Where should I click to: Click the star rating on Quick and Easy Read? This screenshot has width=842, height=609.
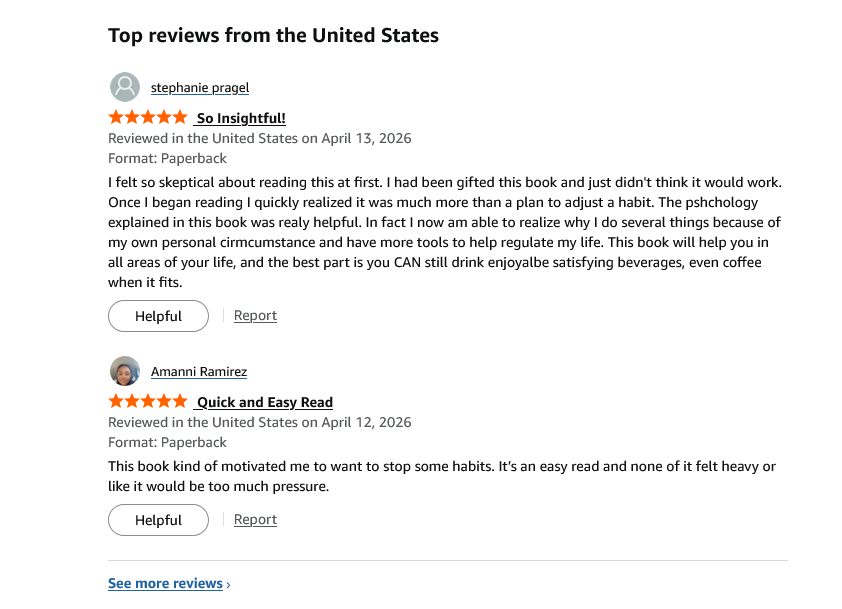click(x=147, y=401)
